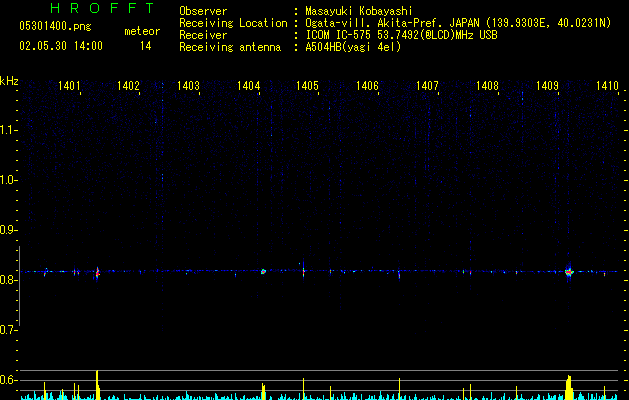
Task: Click the 1408 time axis marker
Action: click(487, 86)
